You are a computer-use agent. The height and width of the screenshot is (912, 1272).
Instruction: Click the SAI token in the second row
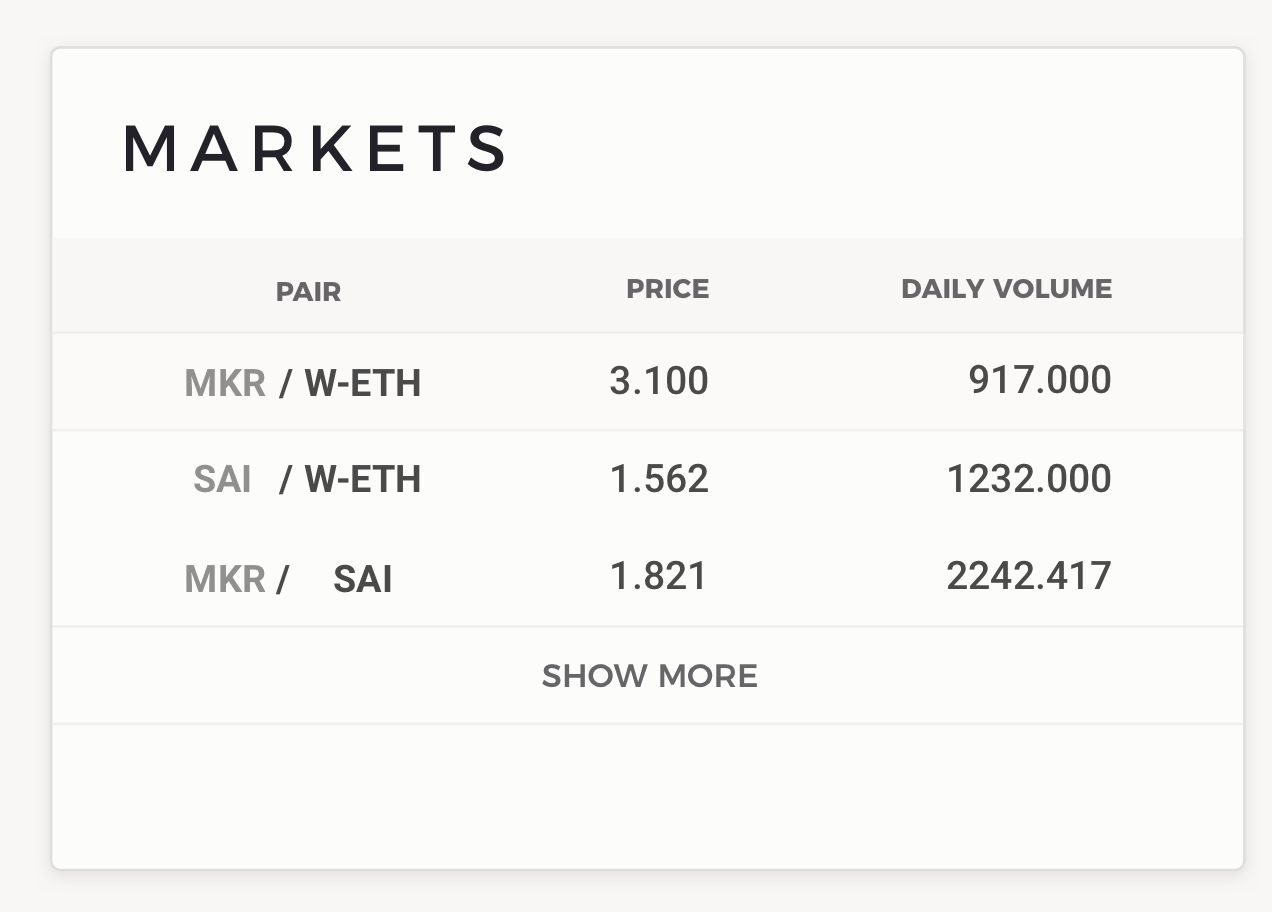click(x=222, y=480)
